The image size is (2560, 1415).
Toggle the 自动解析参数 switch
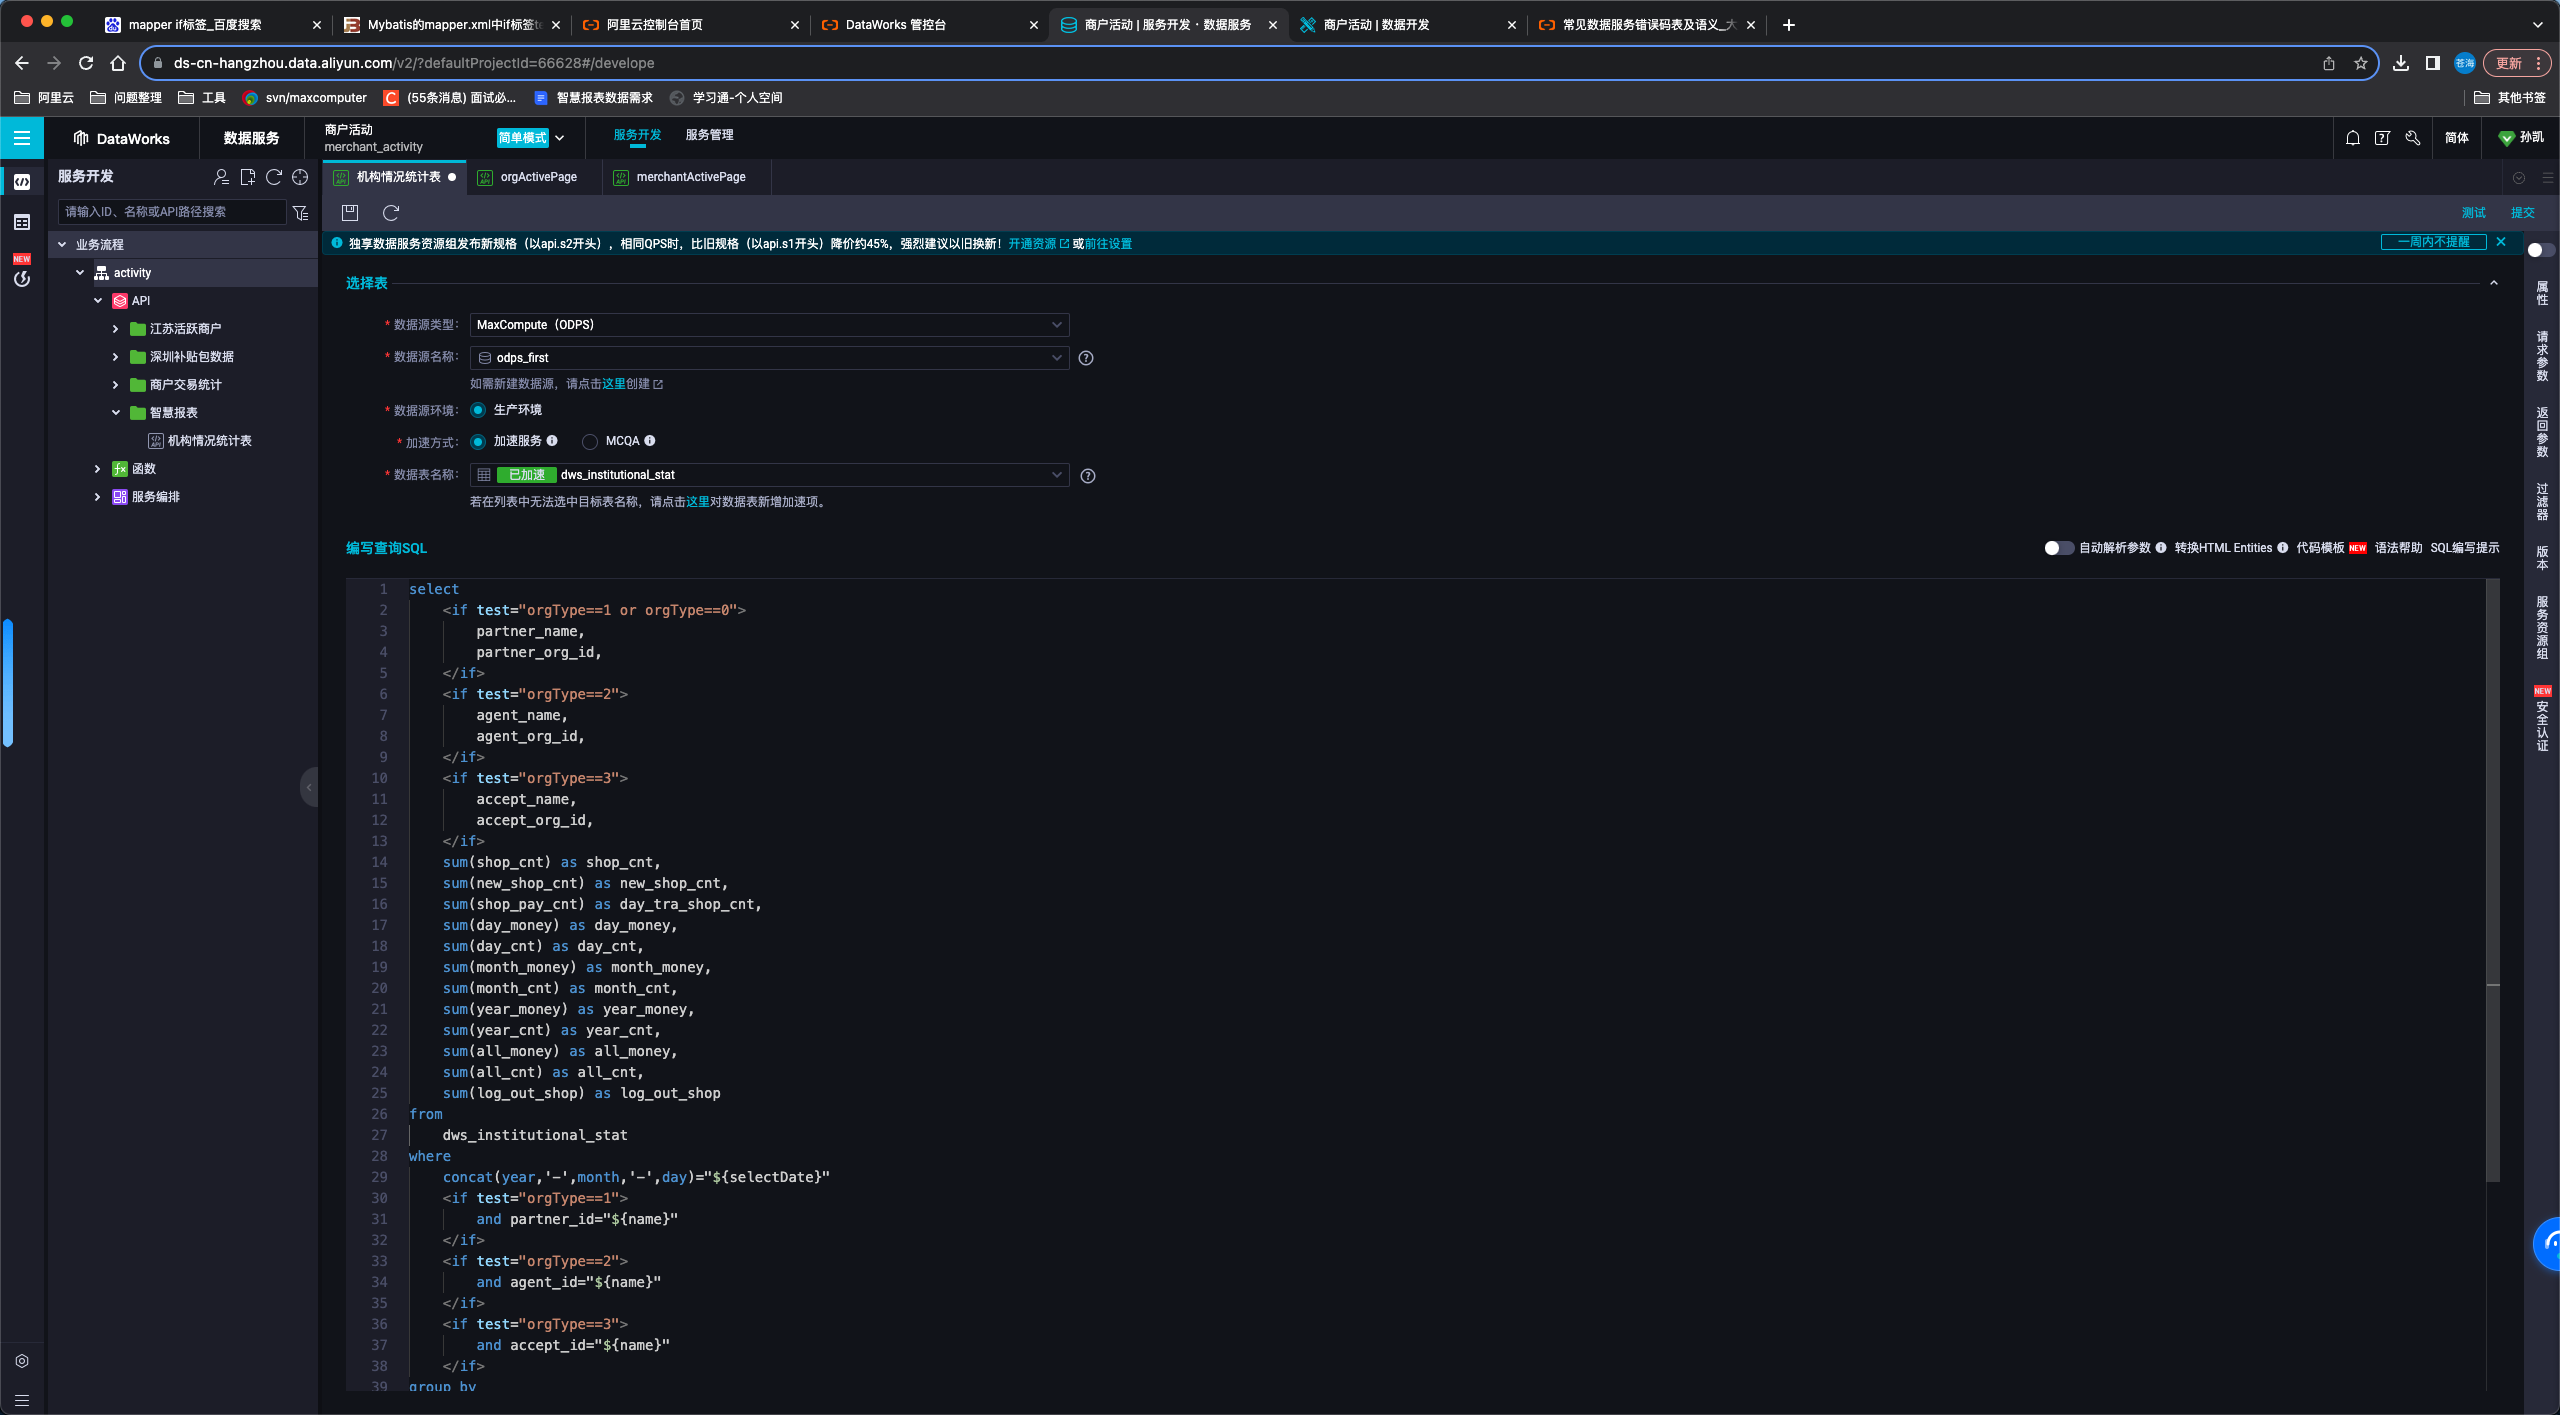point(2058,548)
